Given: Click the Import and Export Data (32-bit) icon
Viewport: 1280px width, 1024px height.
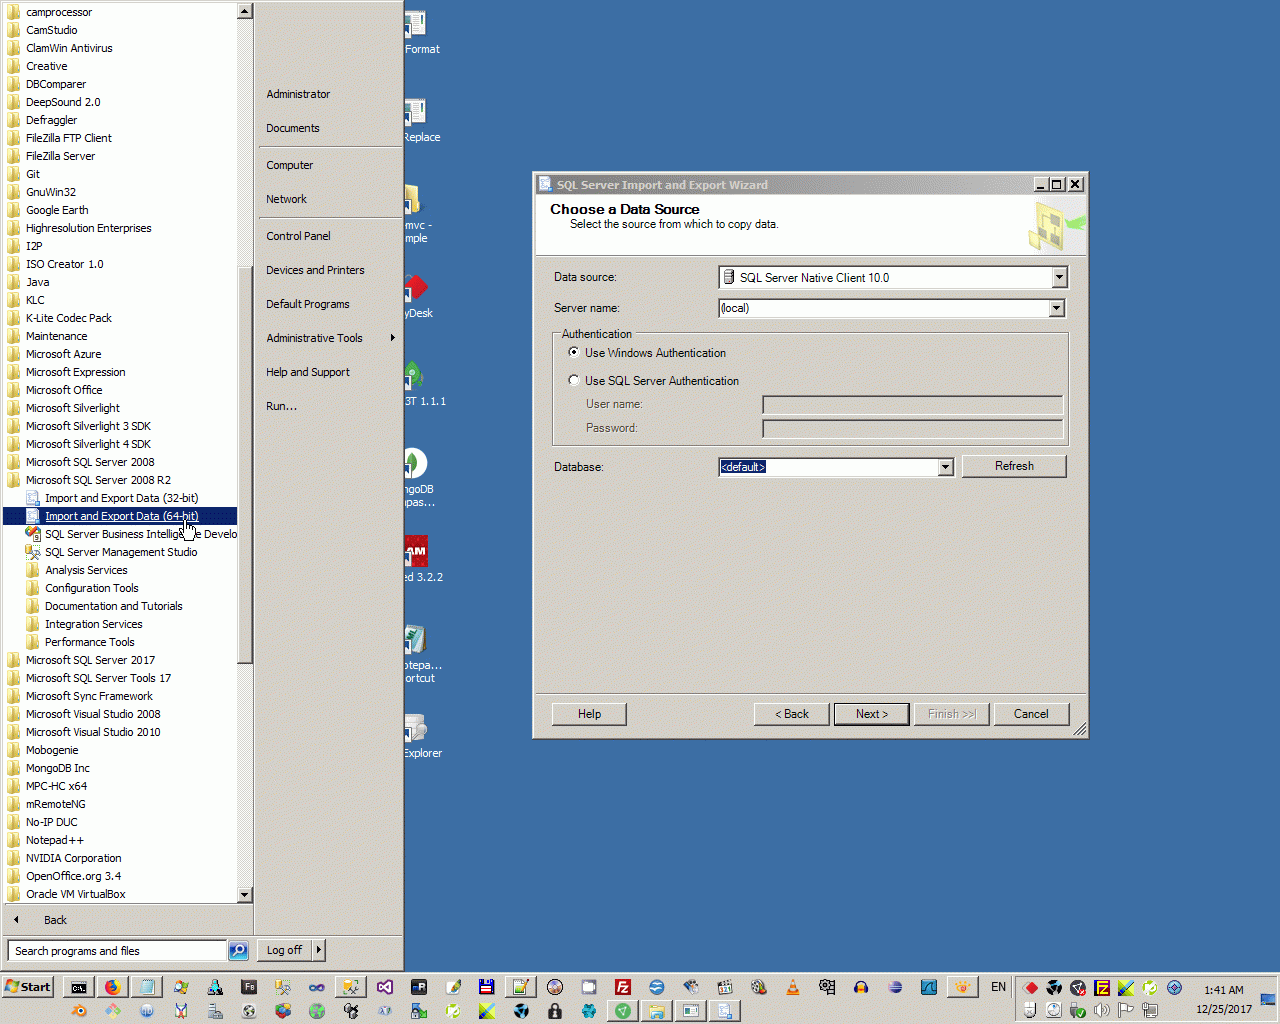Looking at the screenshot, I should click(32, 498).
